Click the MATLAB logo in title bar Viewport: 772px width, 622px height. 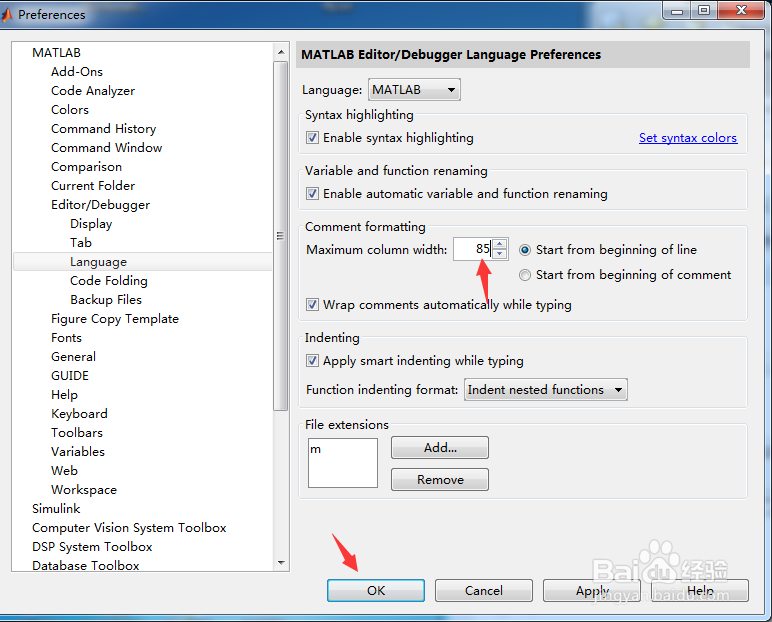6,15
